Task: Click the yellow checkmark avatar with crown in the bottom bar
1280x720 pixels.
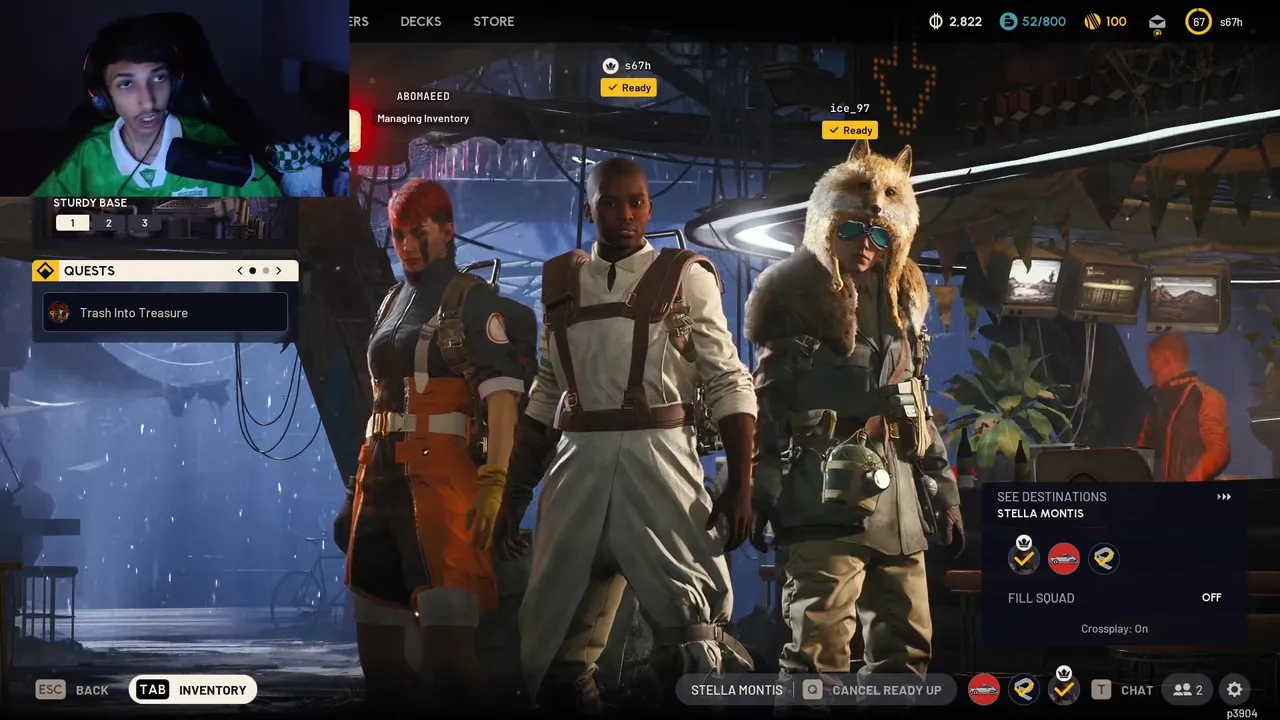Action: pyautogui.click(x=1063, y=688)
